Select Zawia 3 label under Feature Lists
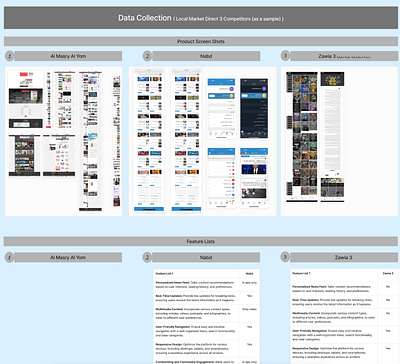Viewport: 400px width, 364px height. (344, 257)
